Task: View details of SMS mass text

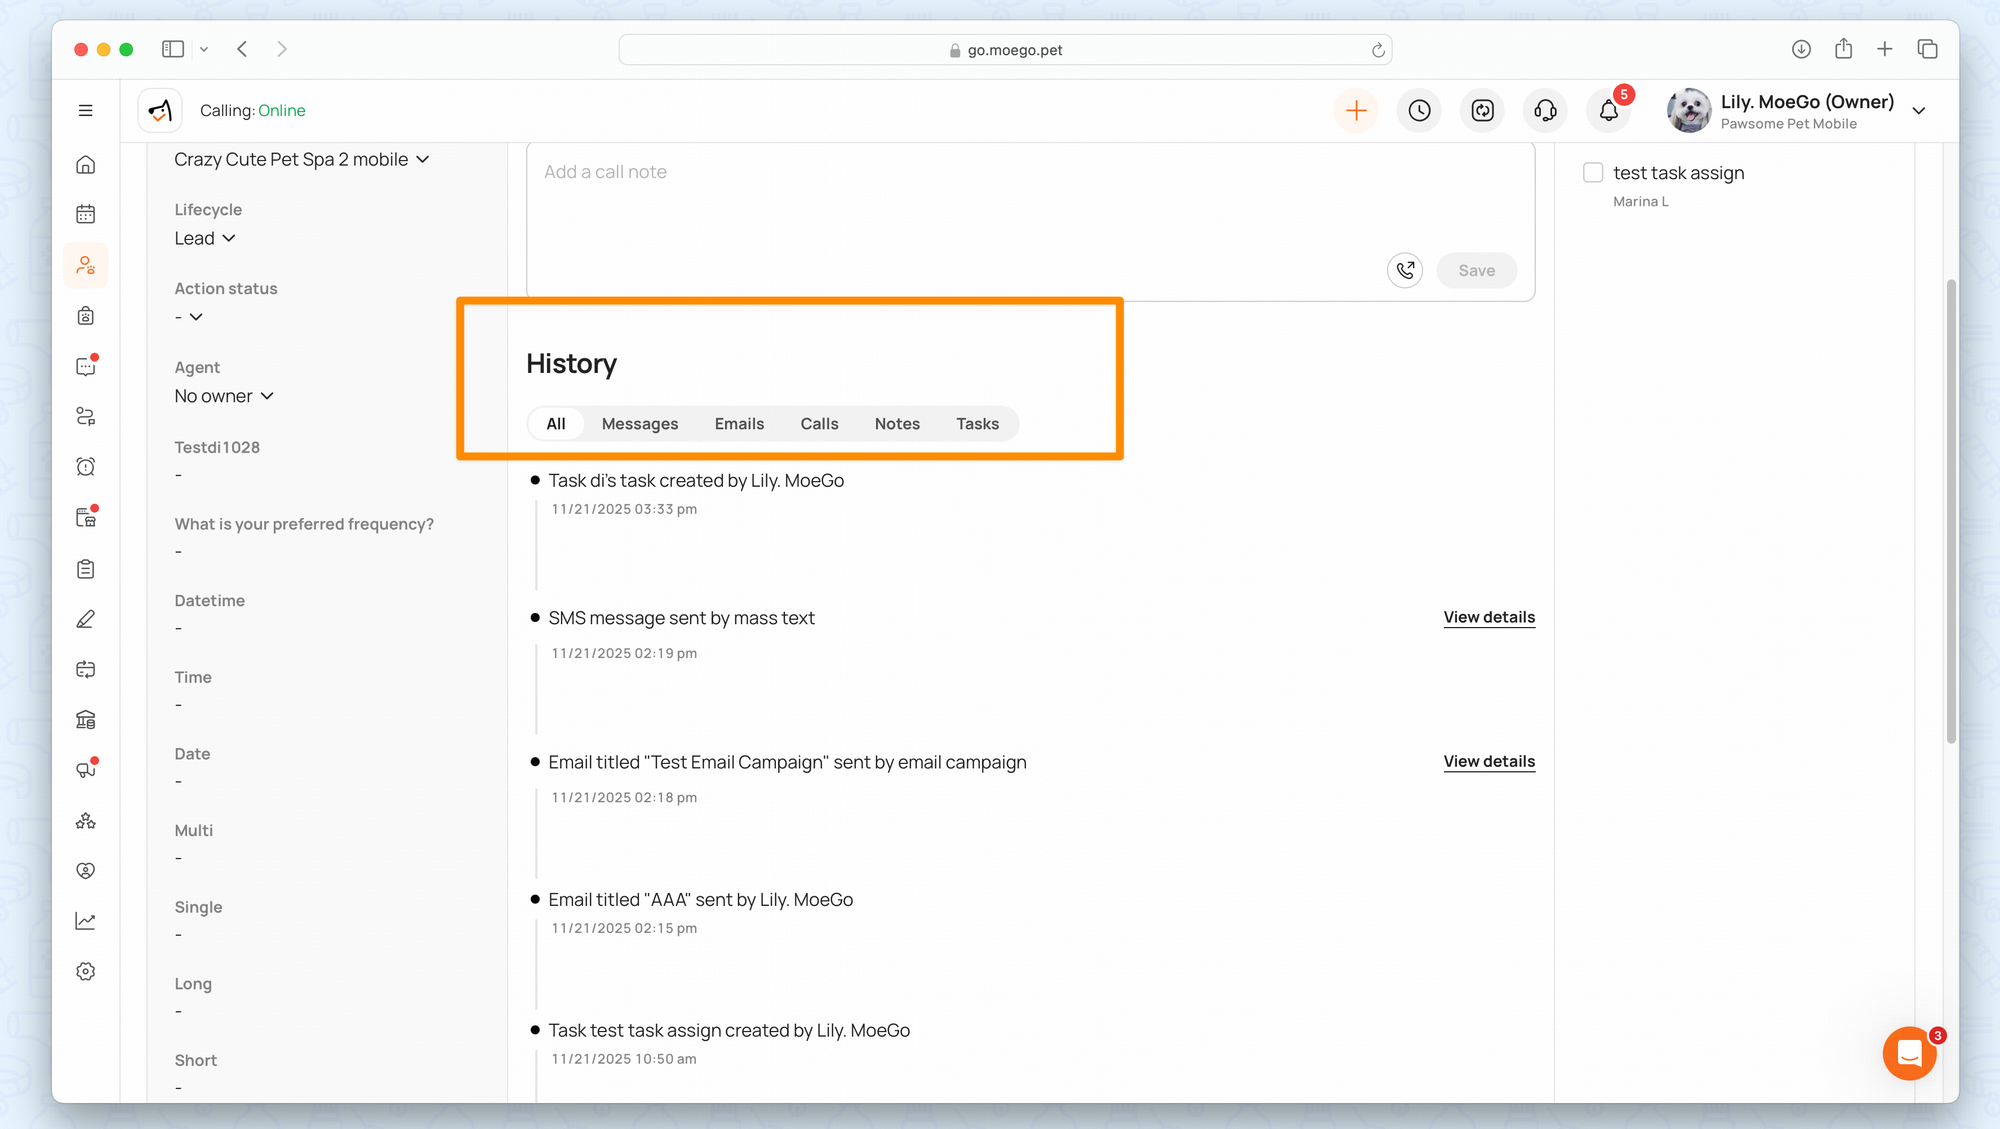Action: pos(1488,617)
